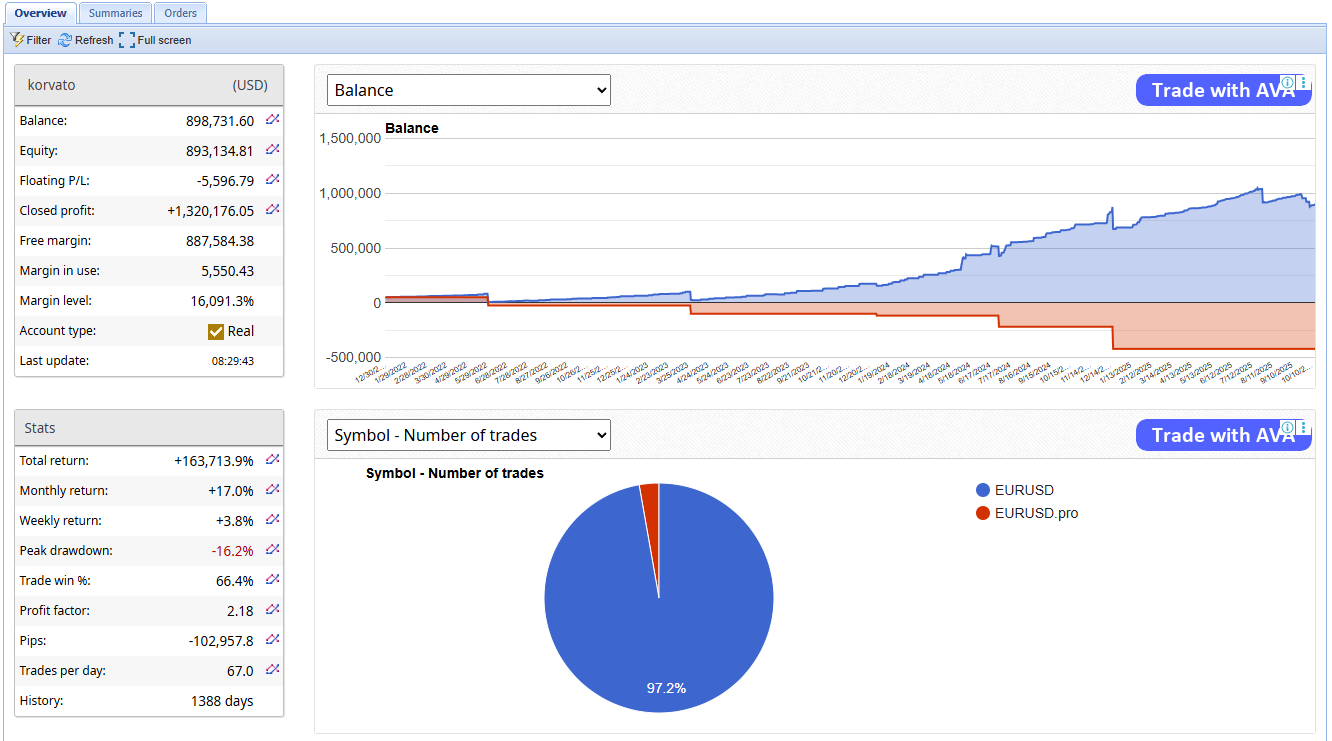Screen dimensions: 1332x741
Task: Click the Trades per day chart icon
Action: point(272,670)
